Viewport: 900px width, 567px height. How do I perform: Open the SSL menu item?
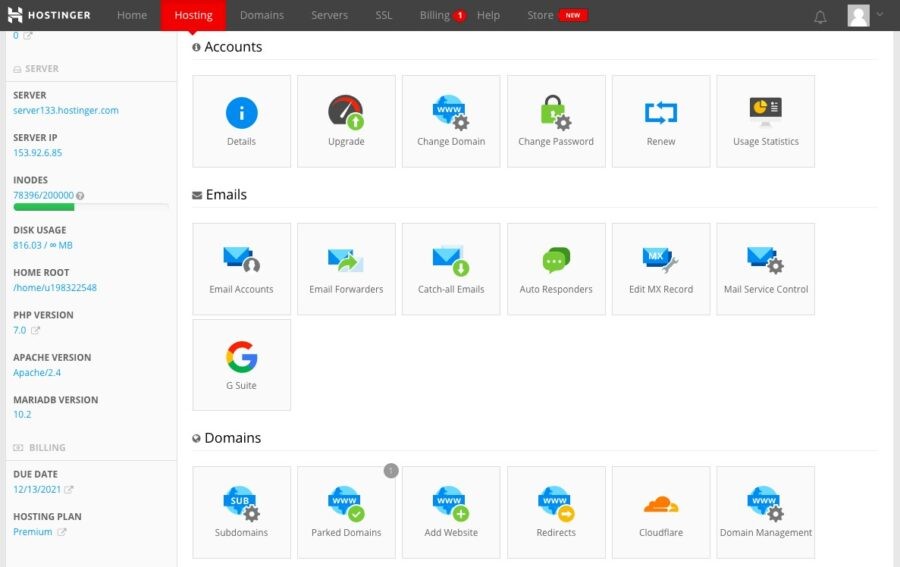[x=384, y=15]
